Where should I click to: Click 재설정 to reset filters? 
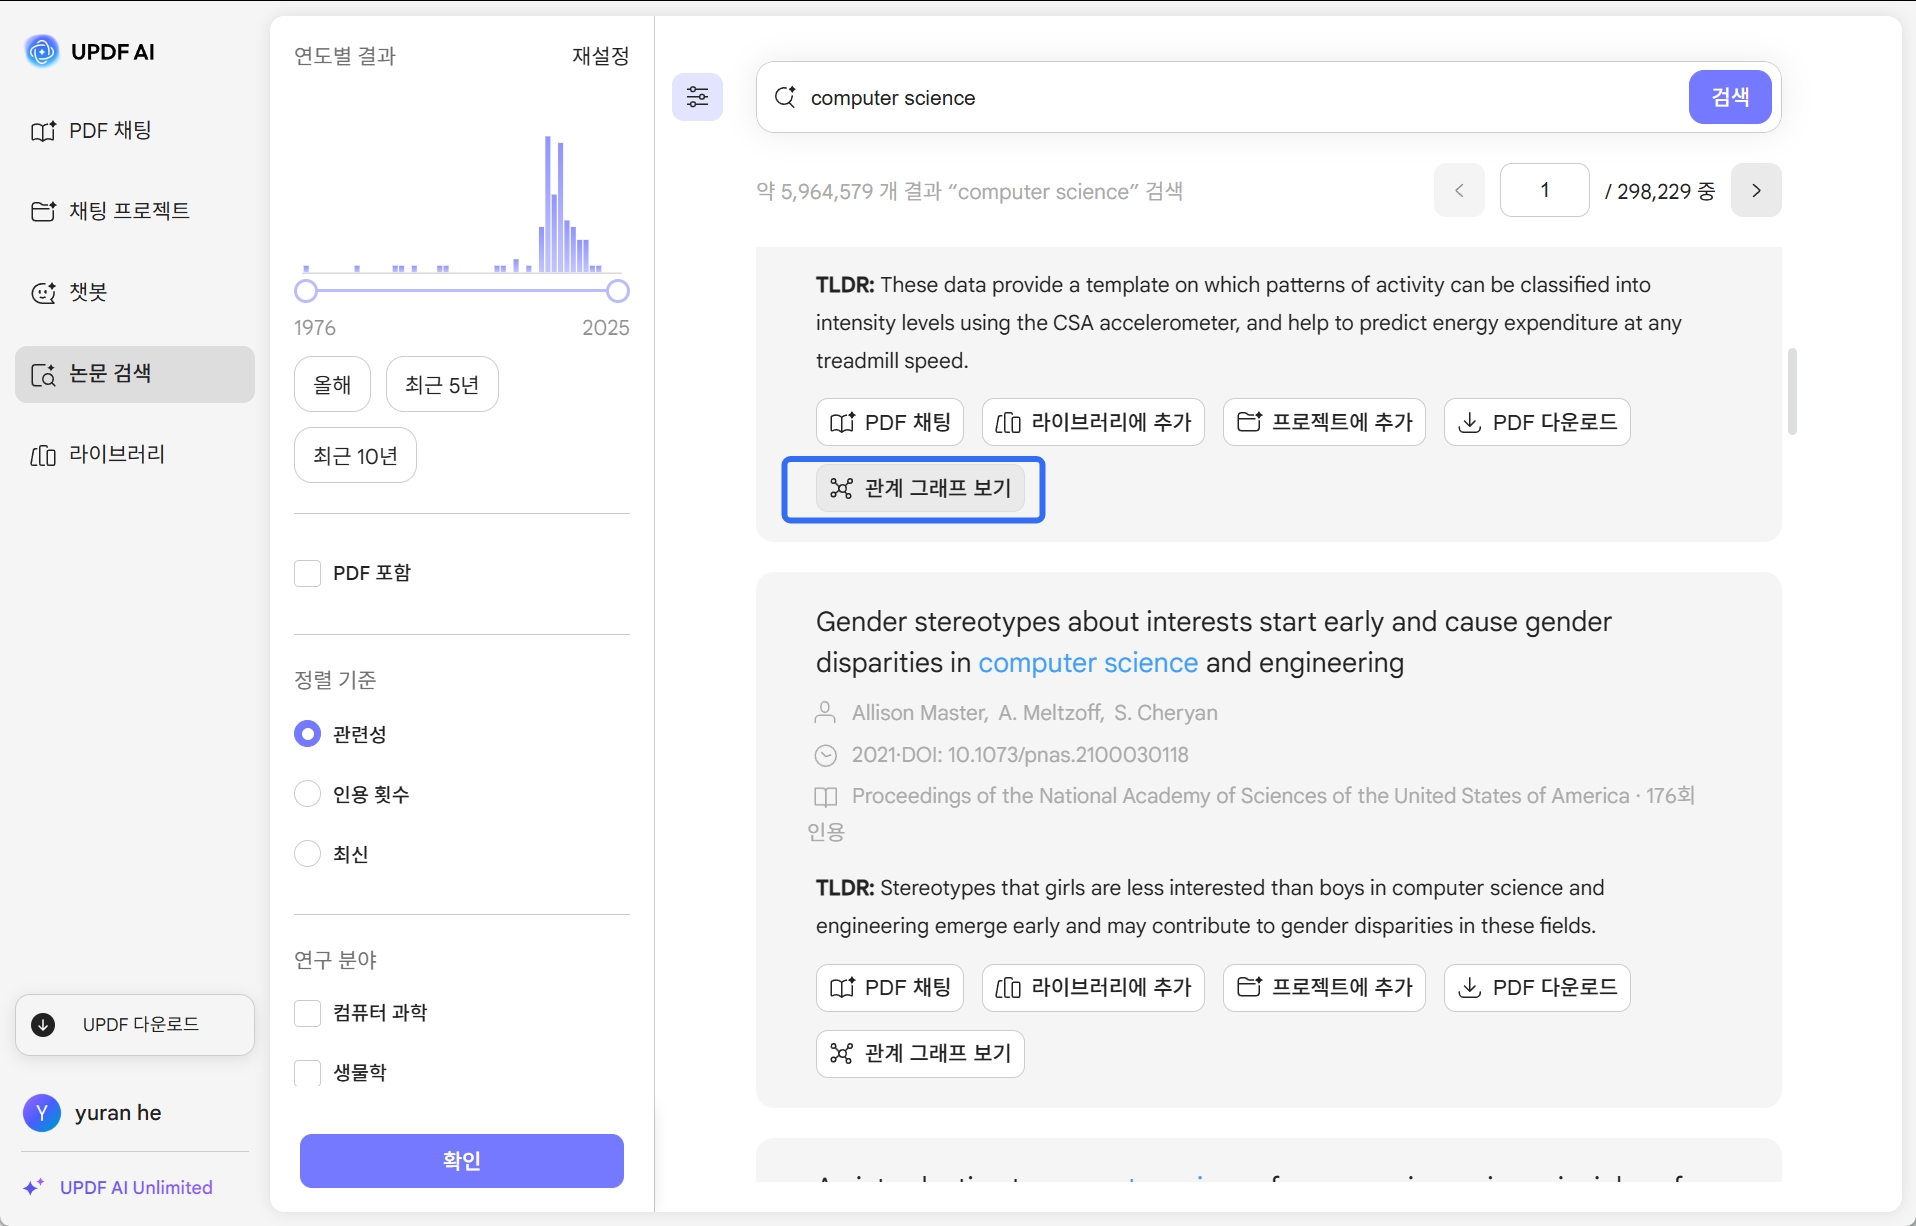(600, 56)
